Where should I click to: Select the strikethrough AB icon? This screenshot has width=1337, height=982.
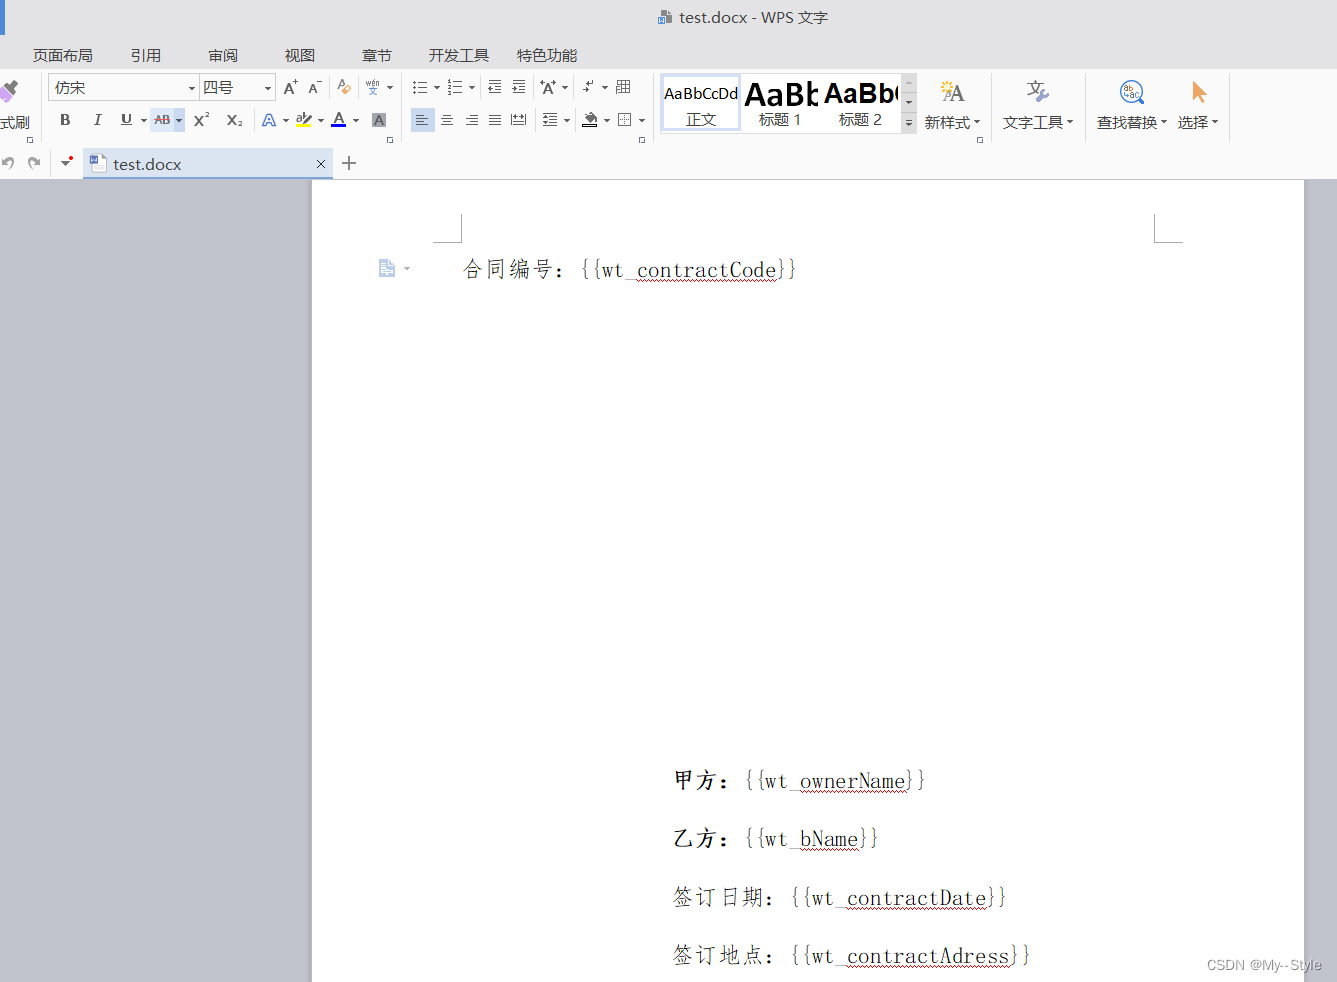pyautogui.click(x=164, y=120)
